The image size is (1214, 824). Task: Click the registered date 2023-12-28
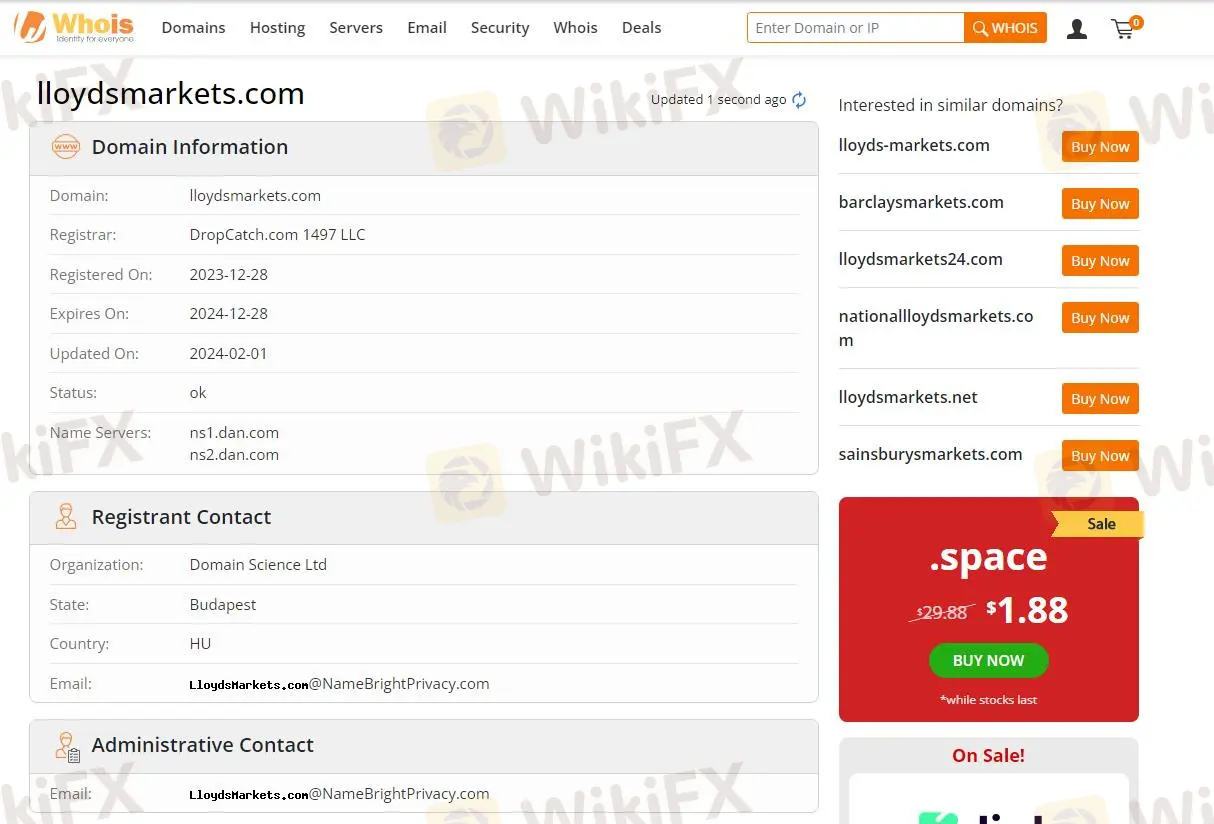(229, 274)
